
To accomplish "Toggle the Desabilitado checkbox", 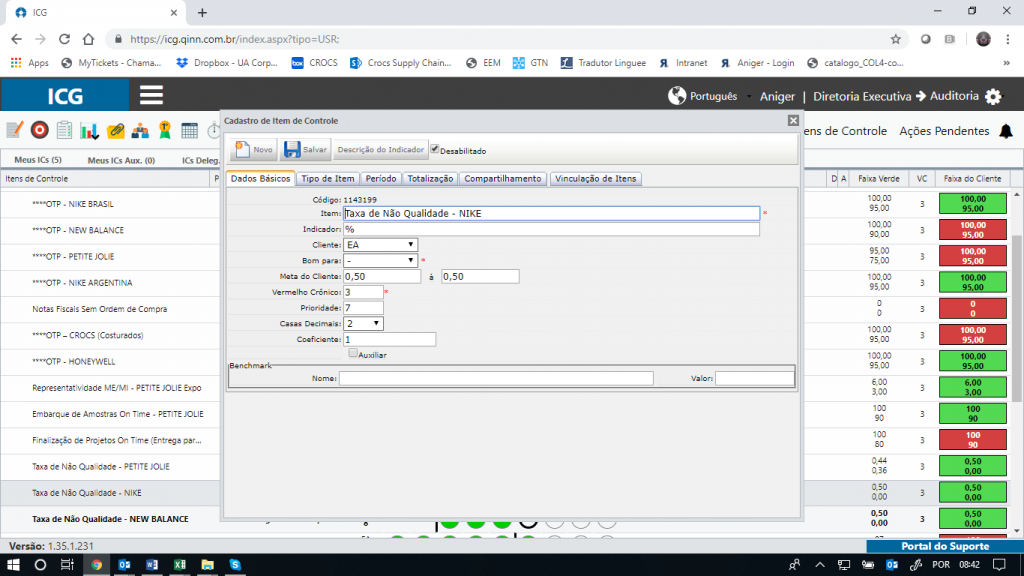I will pos(434,149).
